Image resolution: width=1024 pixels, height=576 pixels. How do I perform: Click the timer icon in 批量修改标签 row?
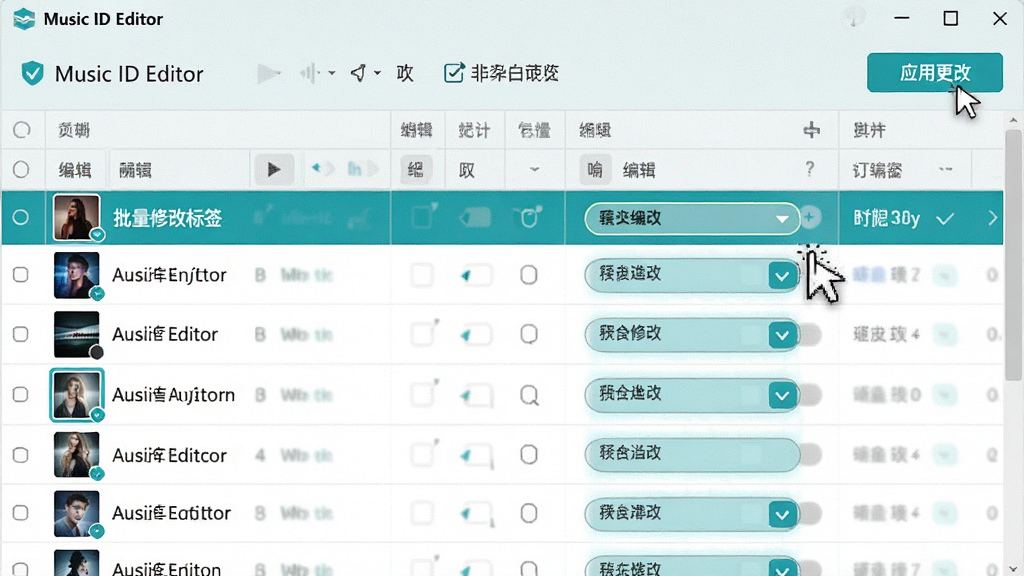(528, 217)
